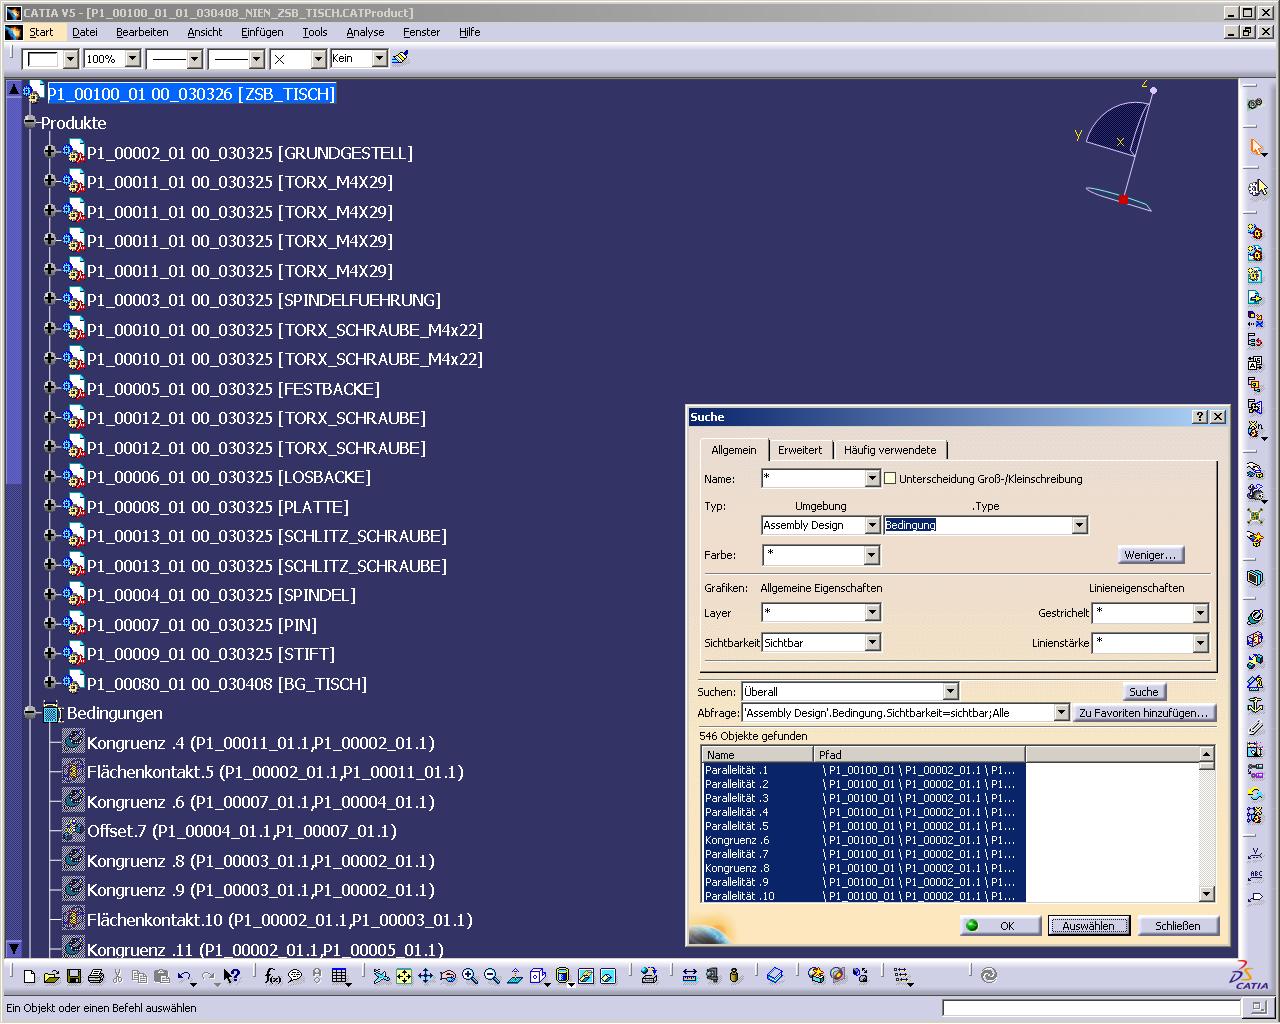Open the Linienstärke dropdown
The height and width of the screenshot is (1024, 1280).
pyautogui.click(x=1201, y=643)
